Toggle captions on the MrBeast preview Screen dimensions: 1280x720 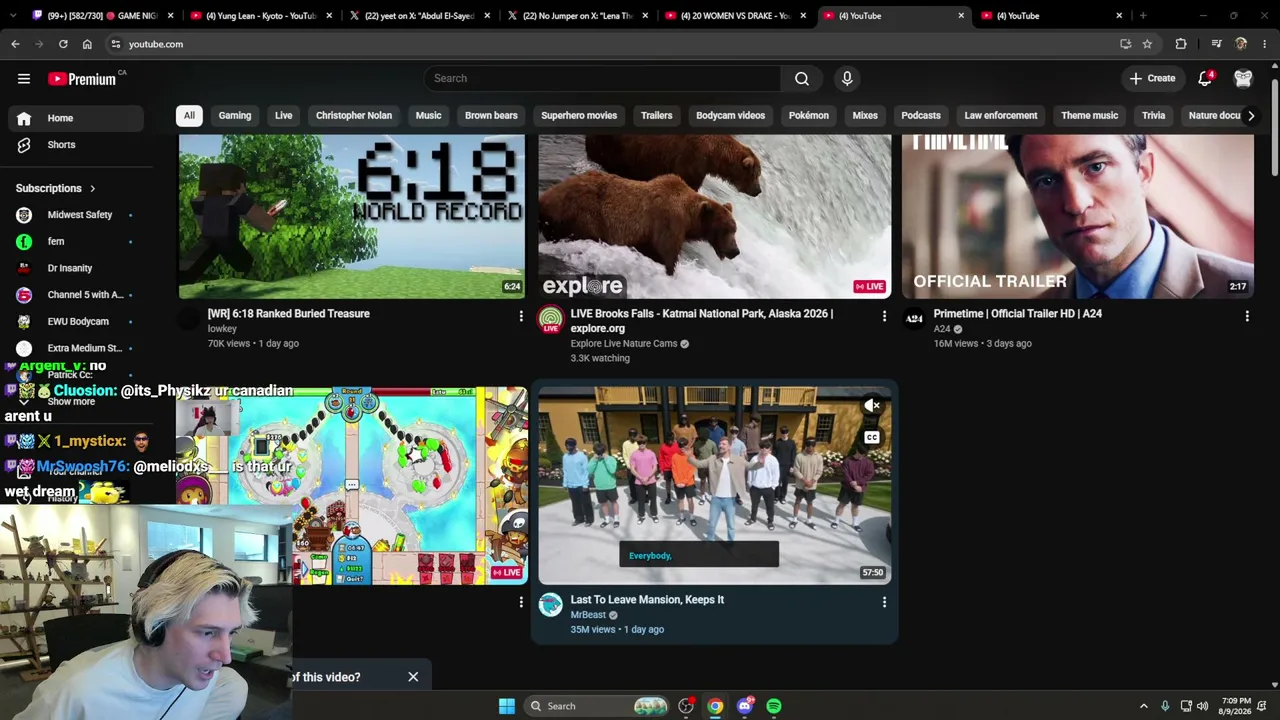(x=872, y=437)
